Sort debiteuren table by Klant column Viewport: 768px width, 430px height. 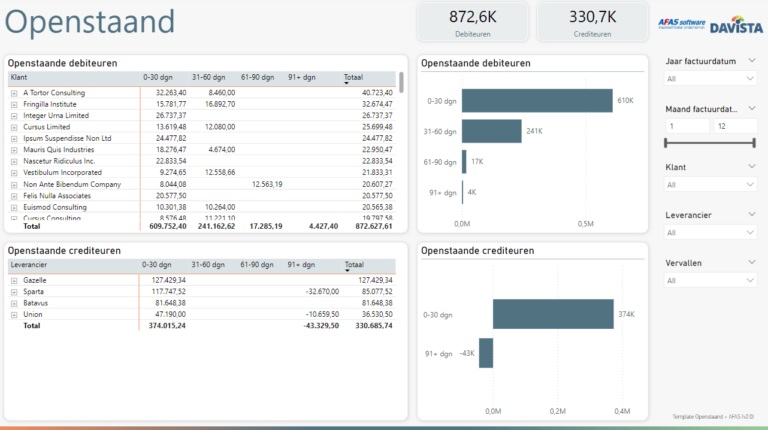point(19,77)
